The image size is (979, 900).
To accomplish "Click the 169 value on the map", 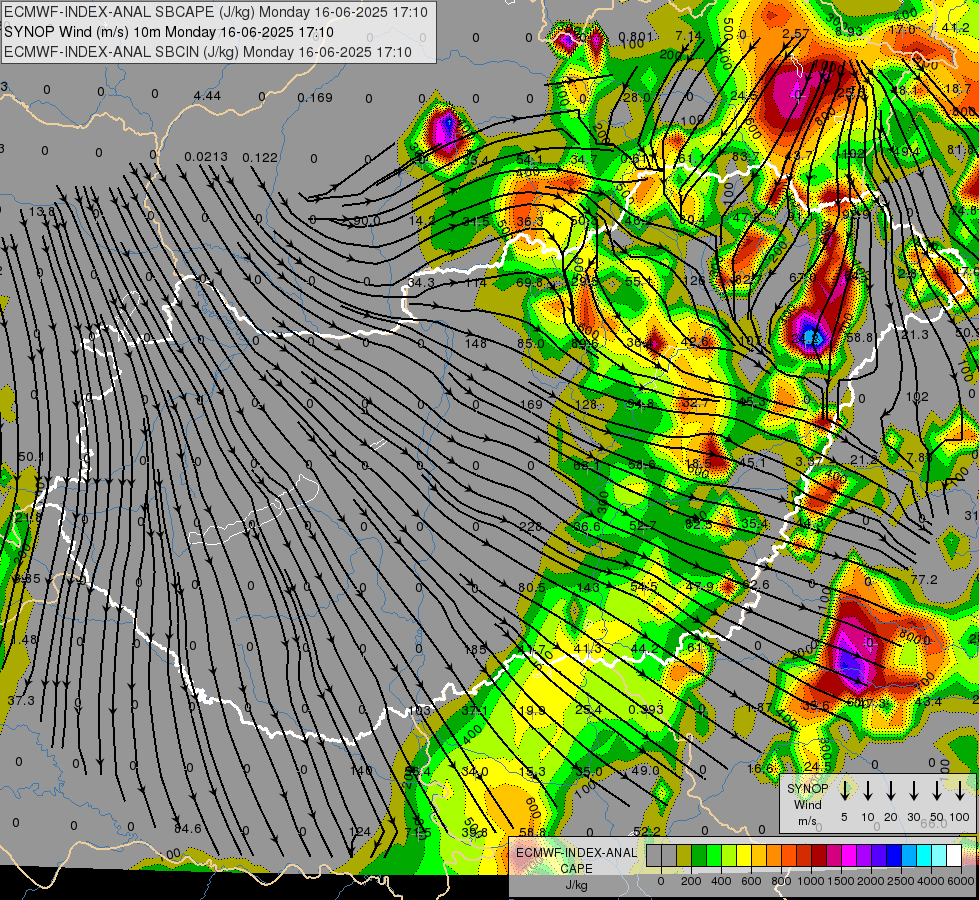I will pos(531,405).
